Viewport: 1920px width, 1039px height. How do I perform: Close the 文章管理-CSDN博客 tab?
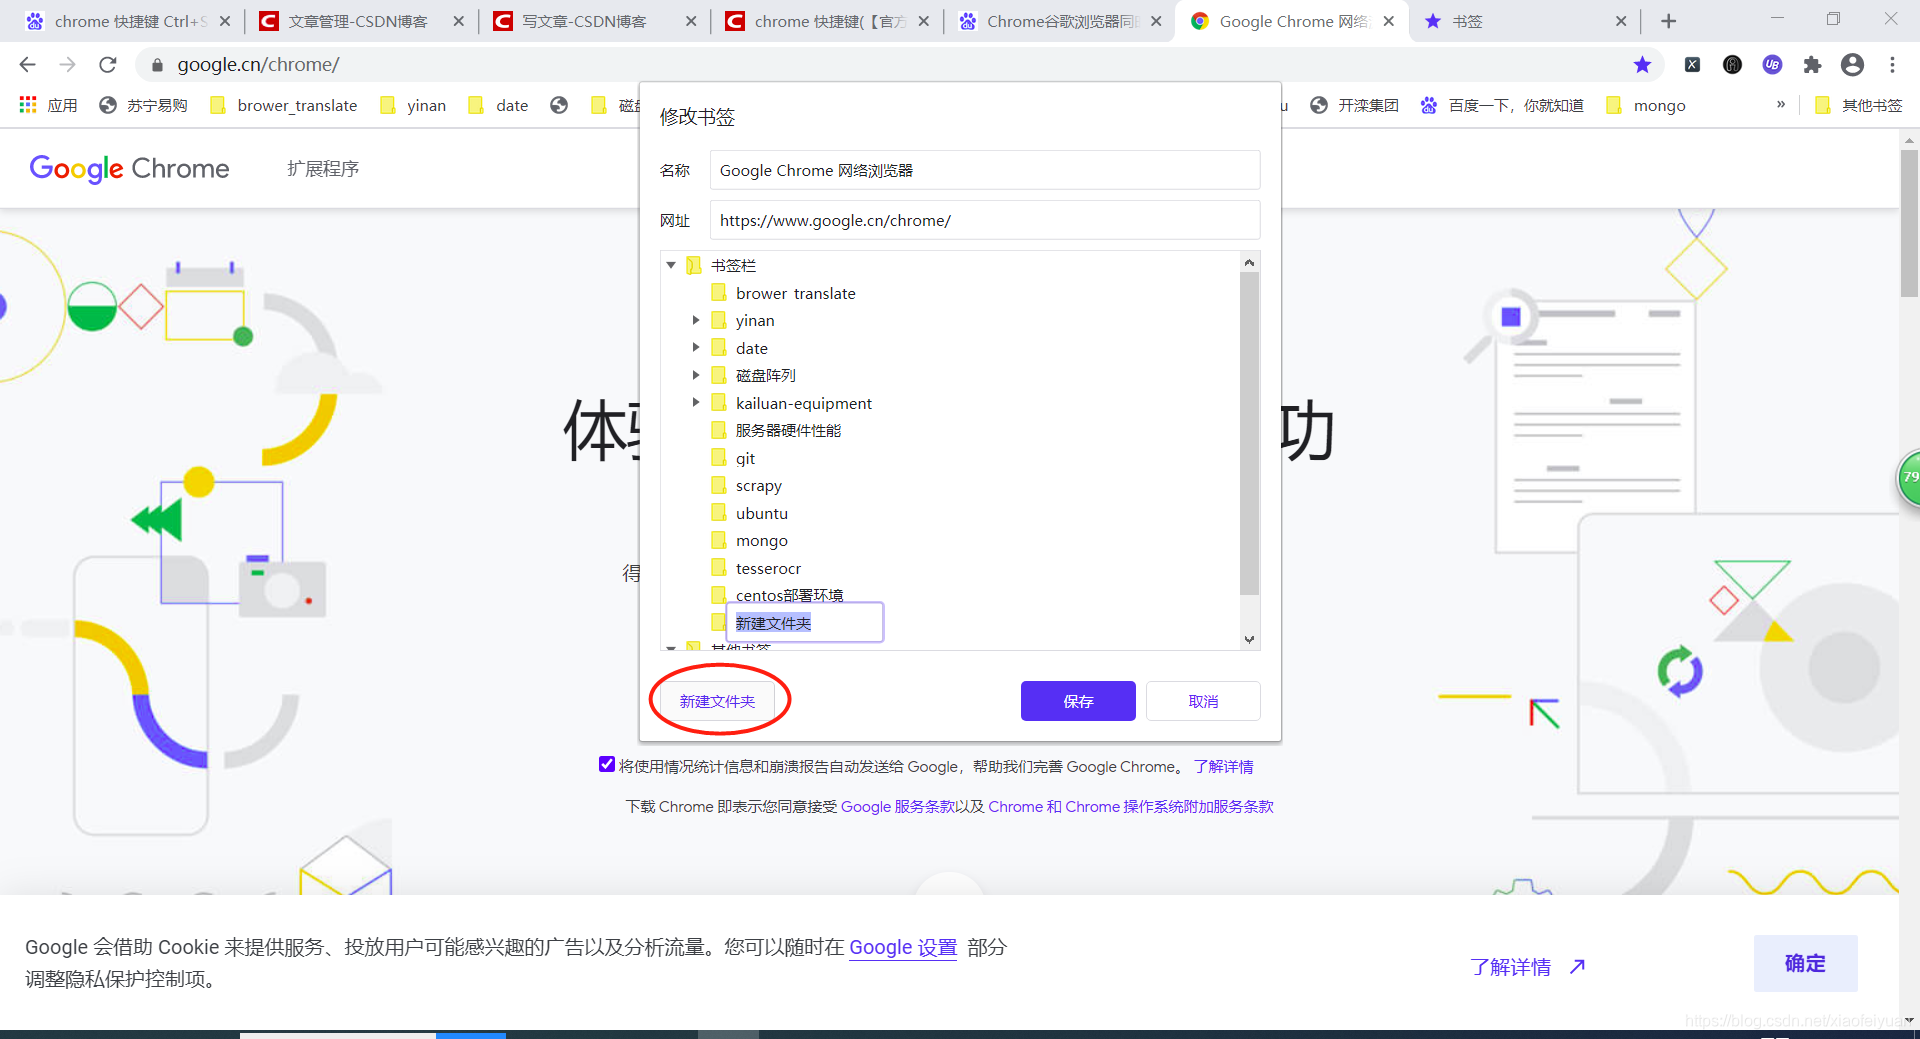coord(458,21)
